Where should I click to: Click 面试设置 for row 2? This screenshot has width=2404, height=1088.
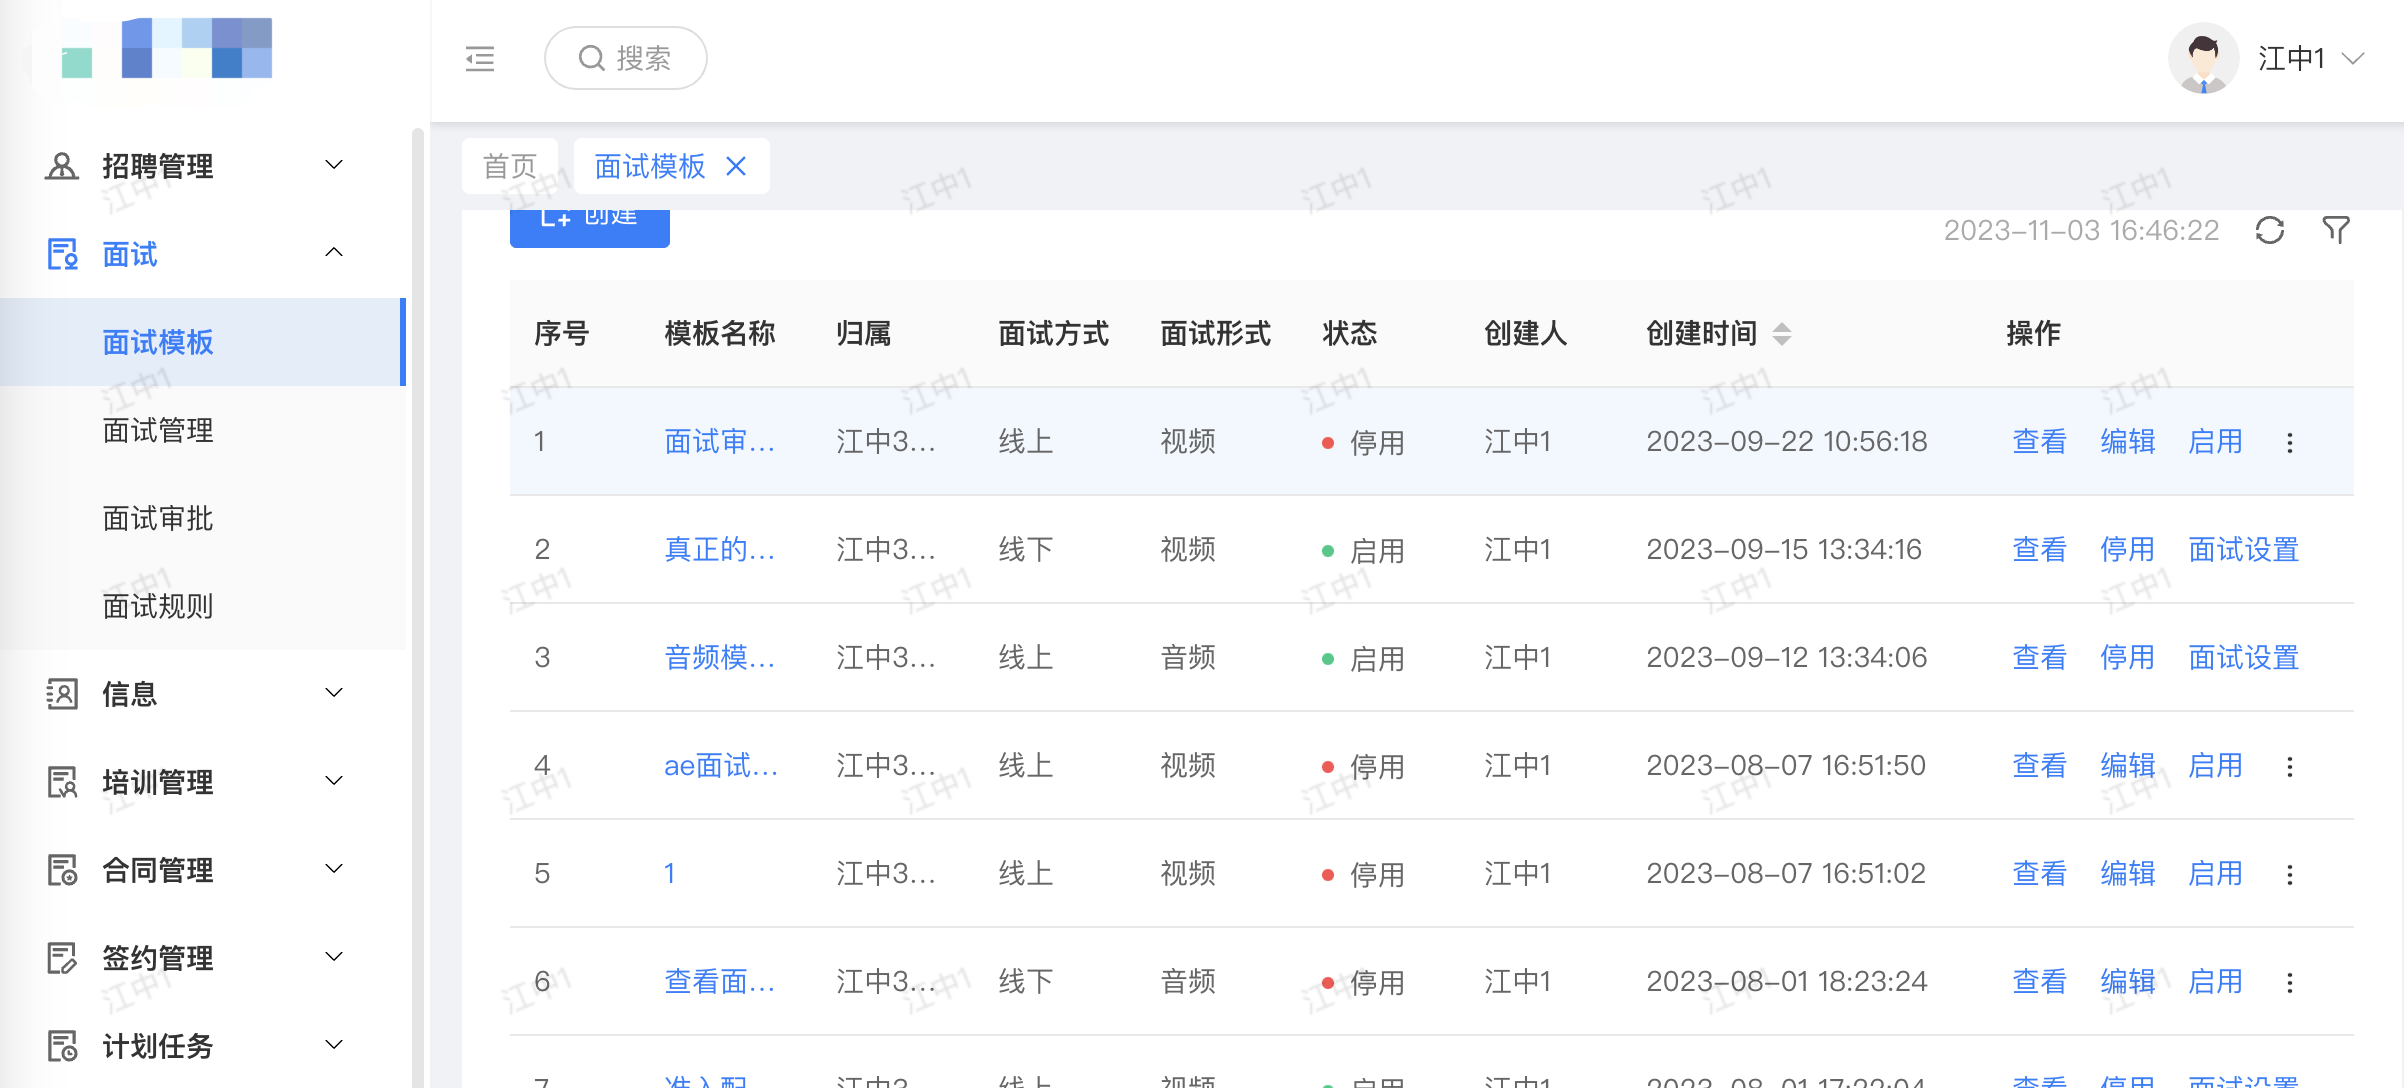pos(2244,549)
